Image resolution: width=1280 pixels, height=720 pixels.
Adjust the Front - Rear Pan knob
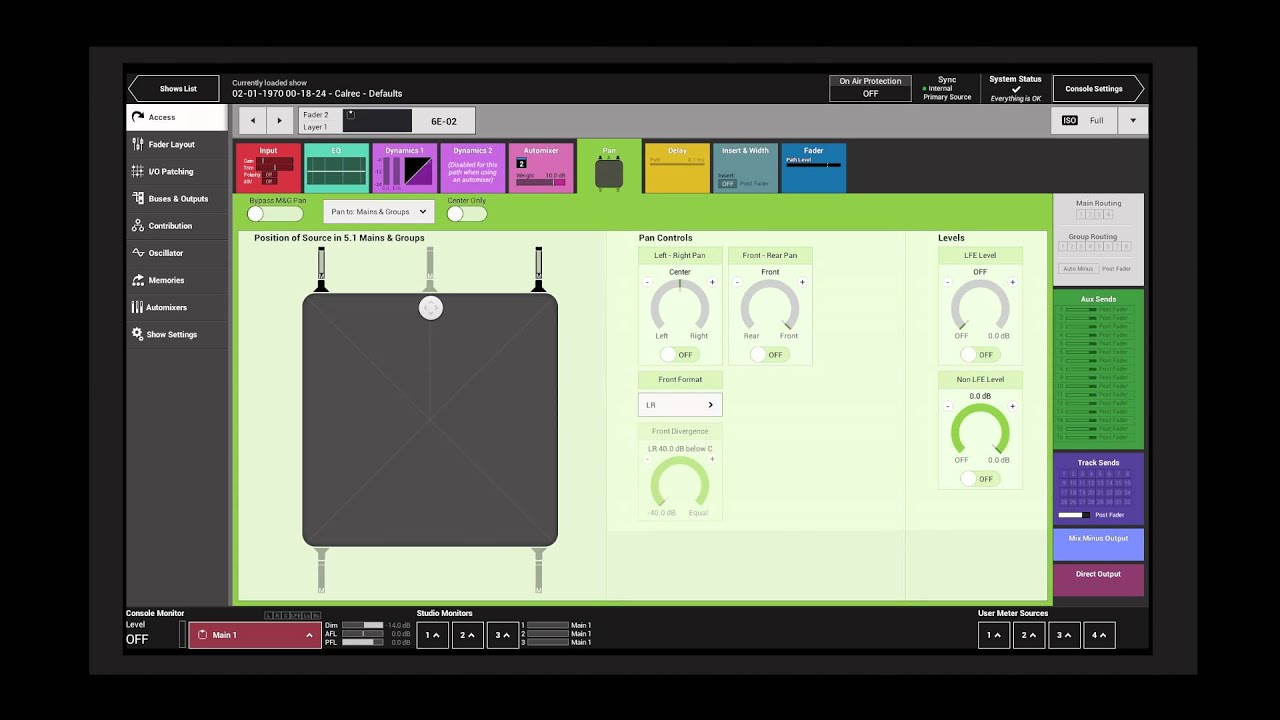click(x=770, y=305)
